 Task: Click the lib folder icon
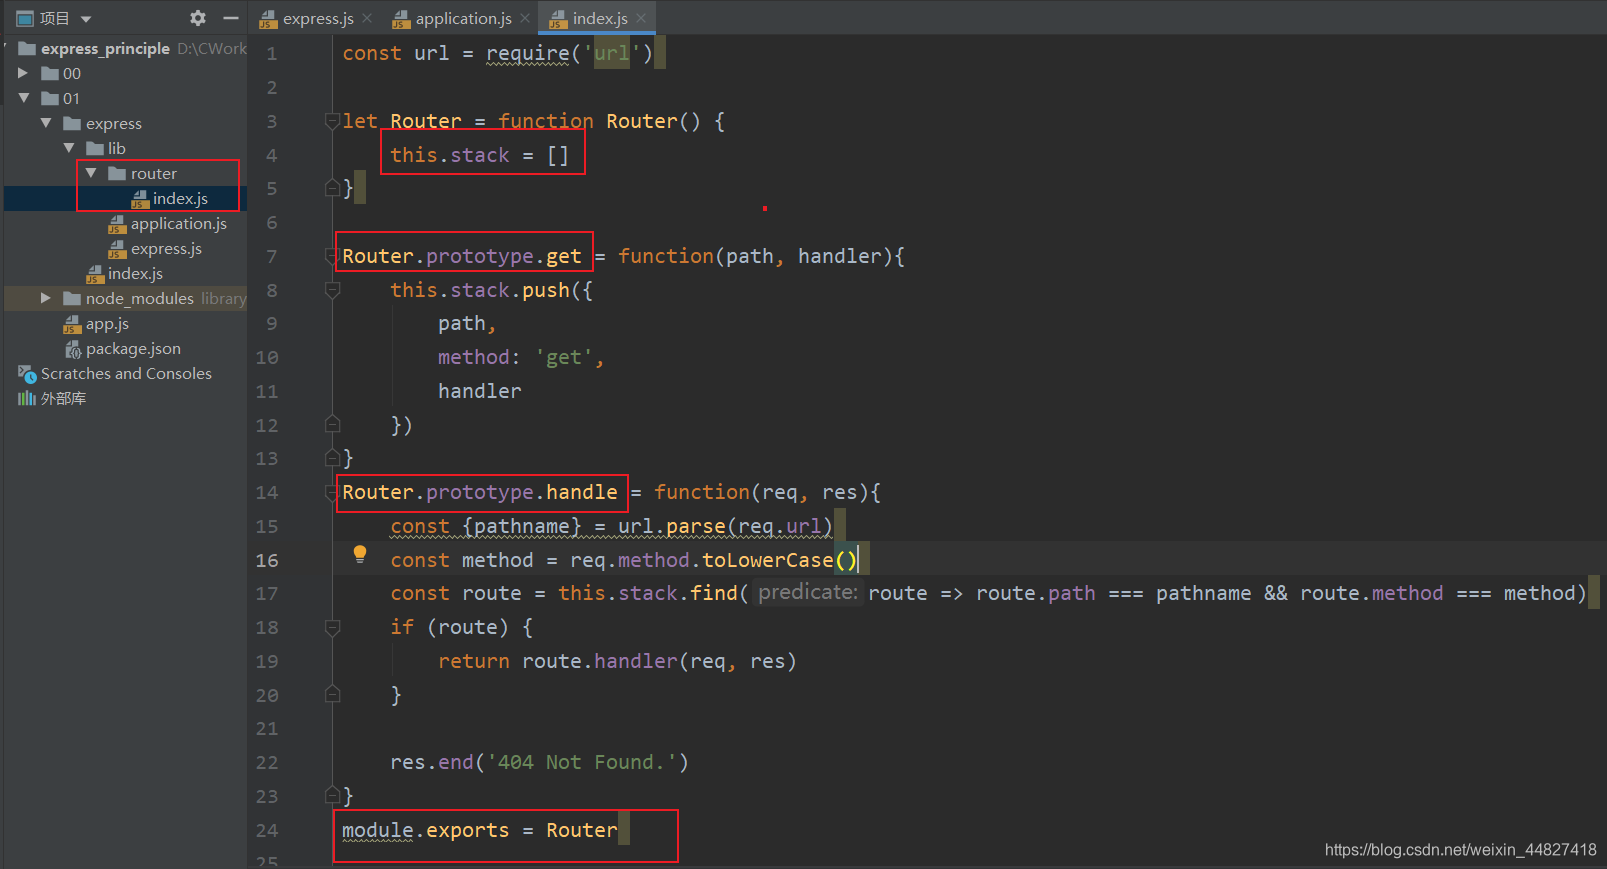pyautogui.click(x=95, y=148)
